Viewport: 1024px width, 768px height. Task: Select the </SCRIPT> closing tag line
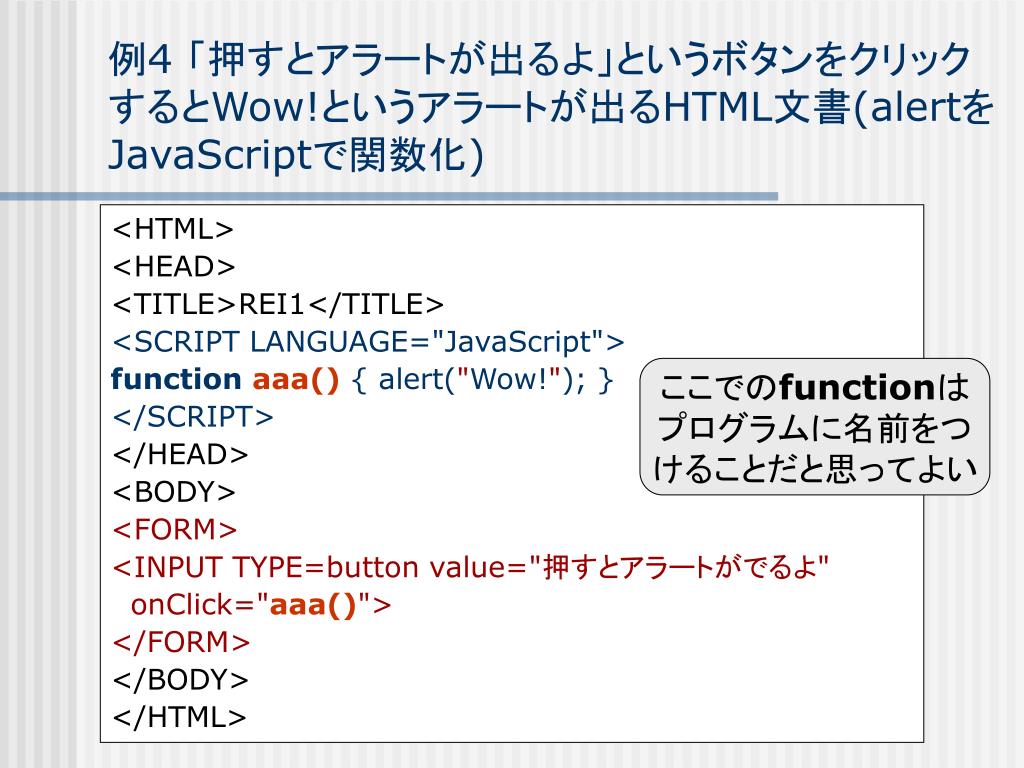click(x=193, y=417)
